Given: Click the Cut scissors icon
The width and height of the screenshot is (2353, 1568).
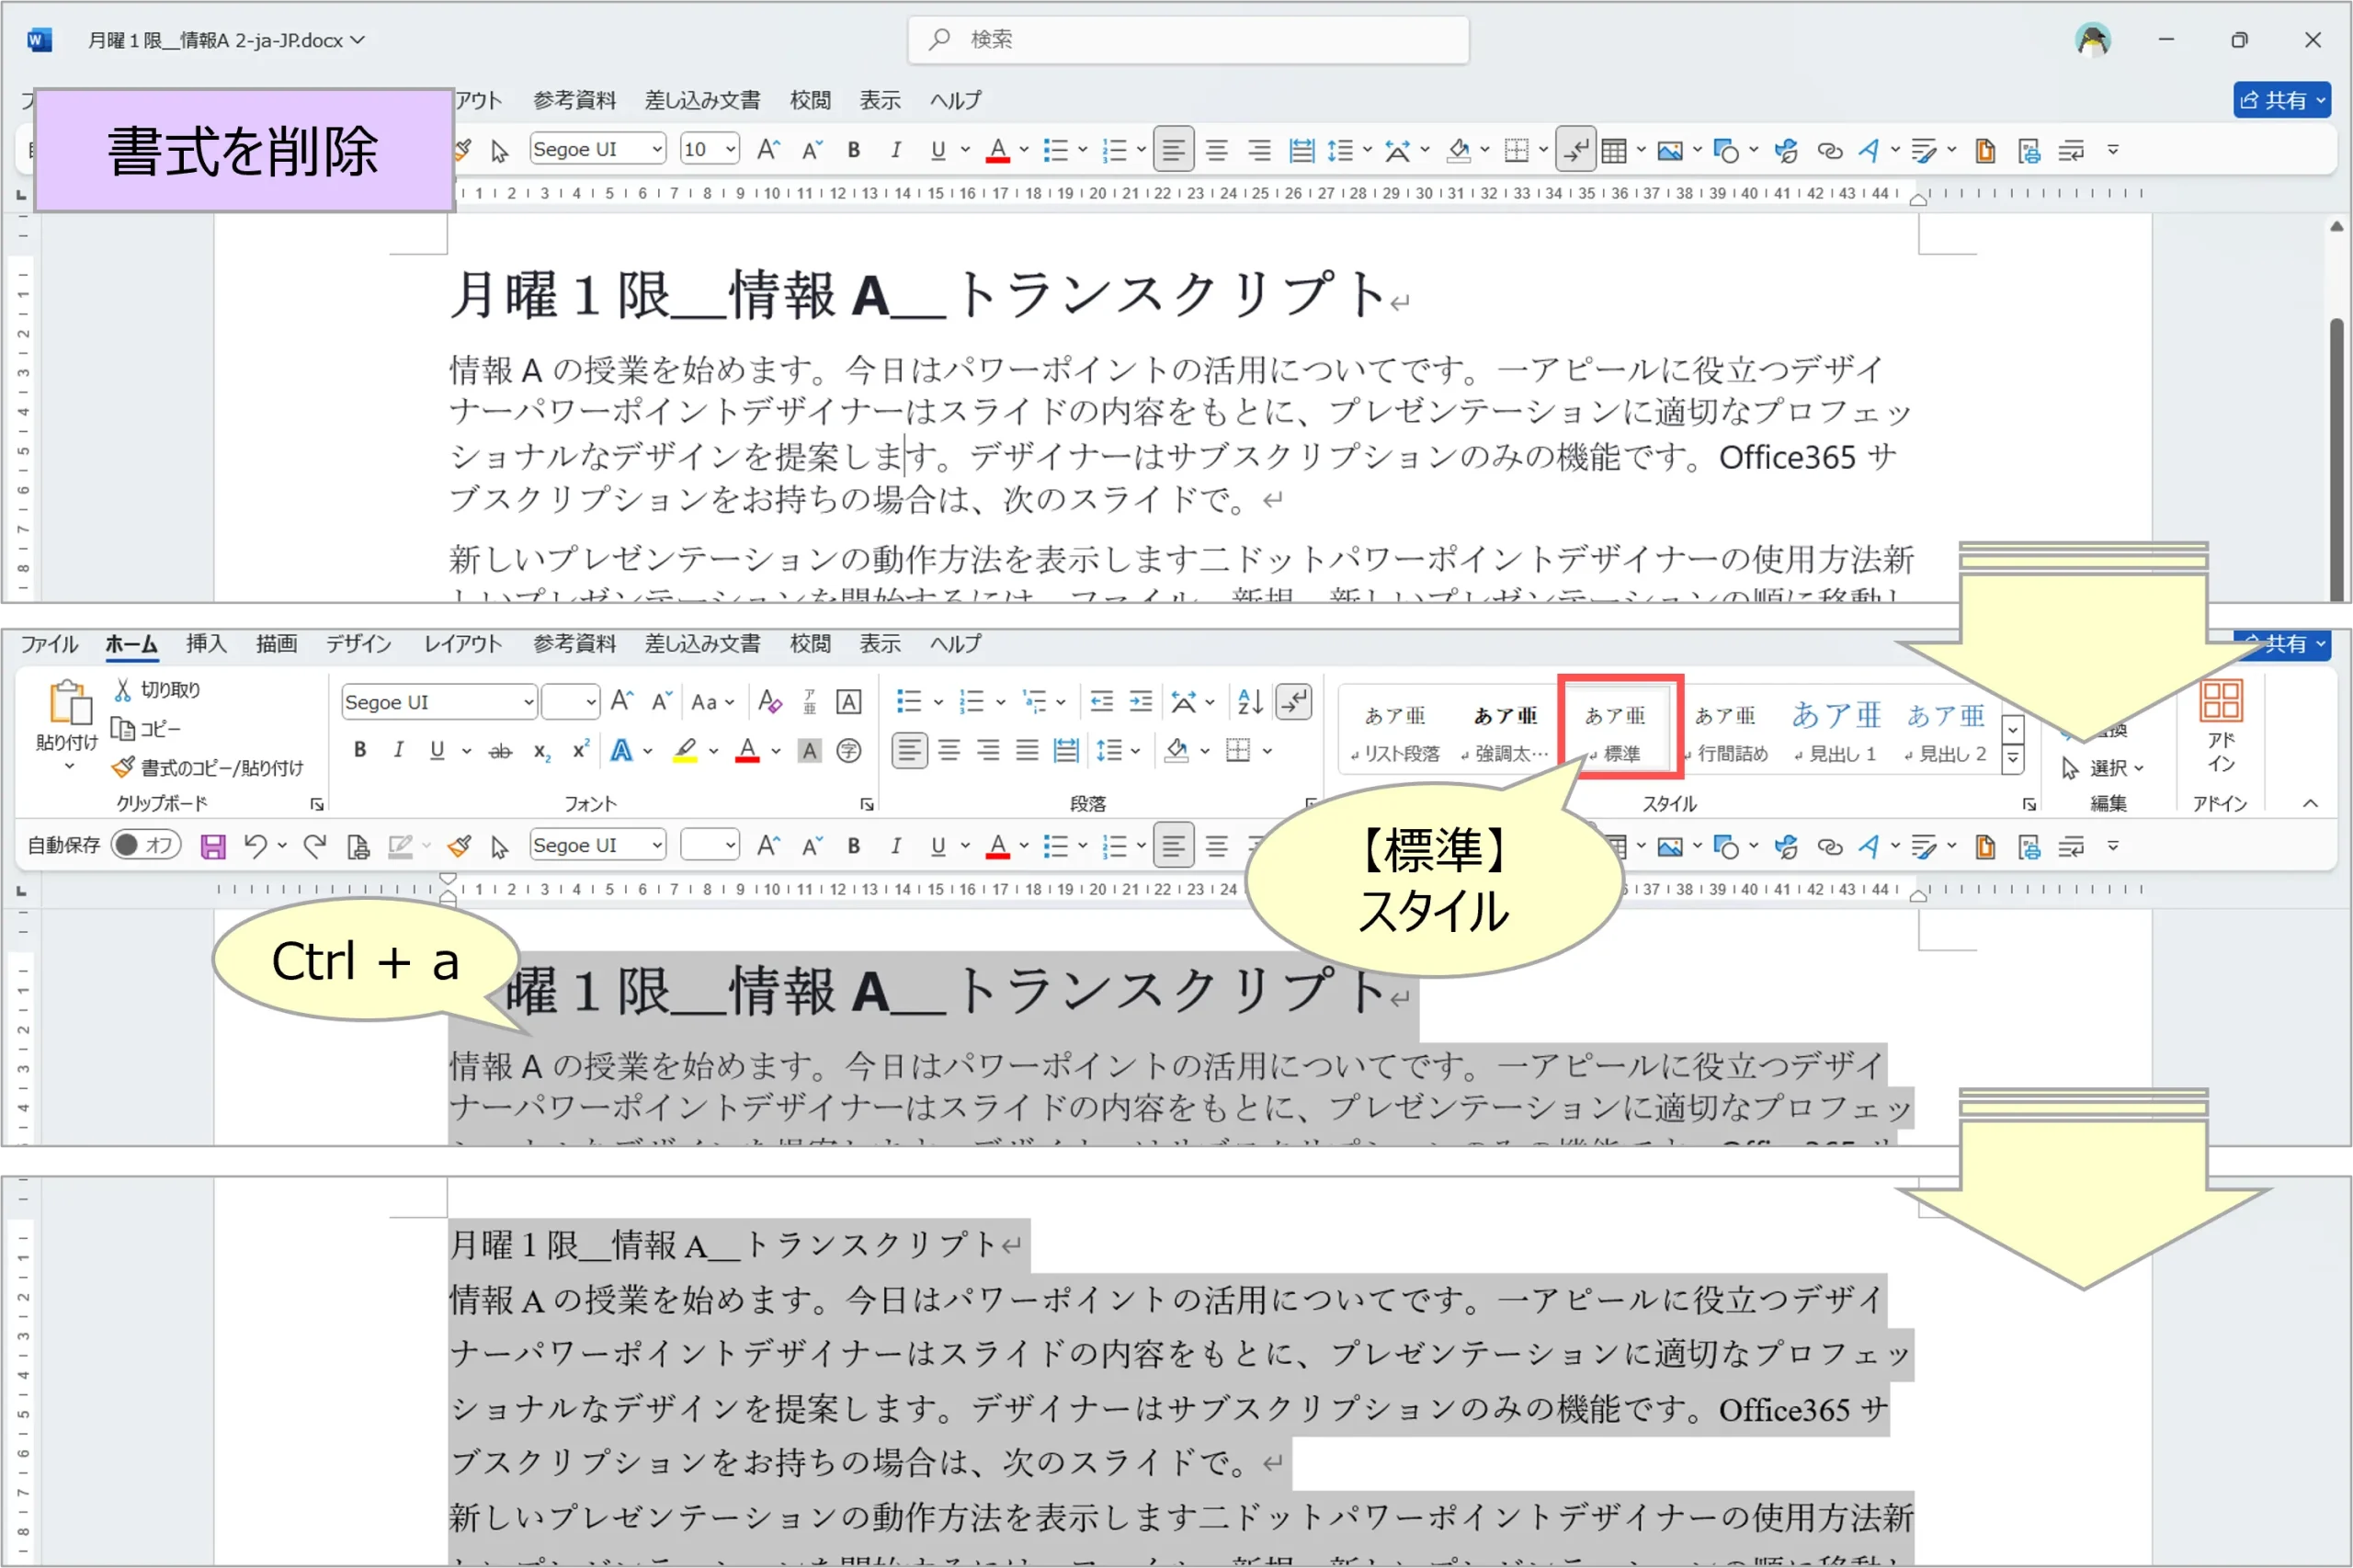Looking at the screenshot, I should (122, 690).
